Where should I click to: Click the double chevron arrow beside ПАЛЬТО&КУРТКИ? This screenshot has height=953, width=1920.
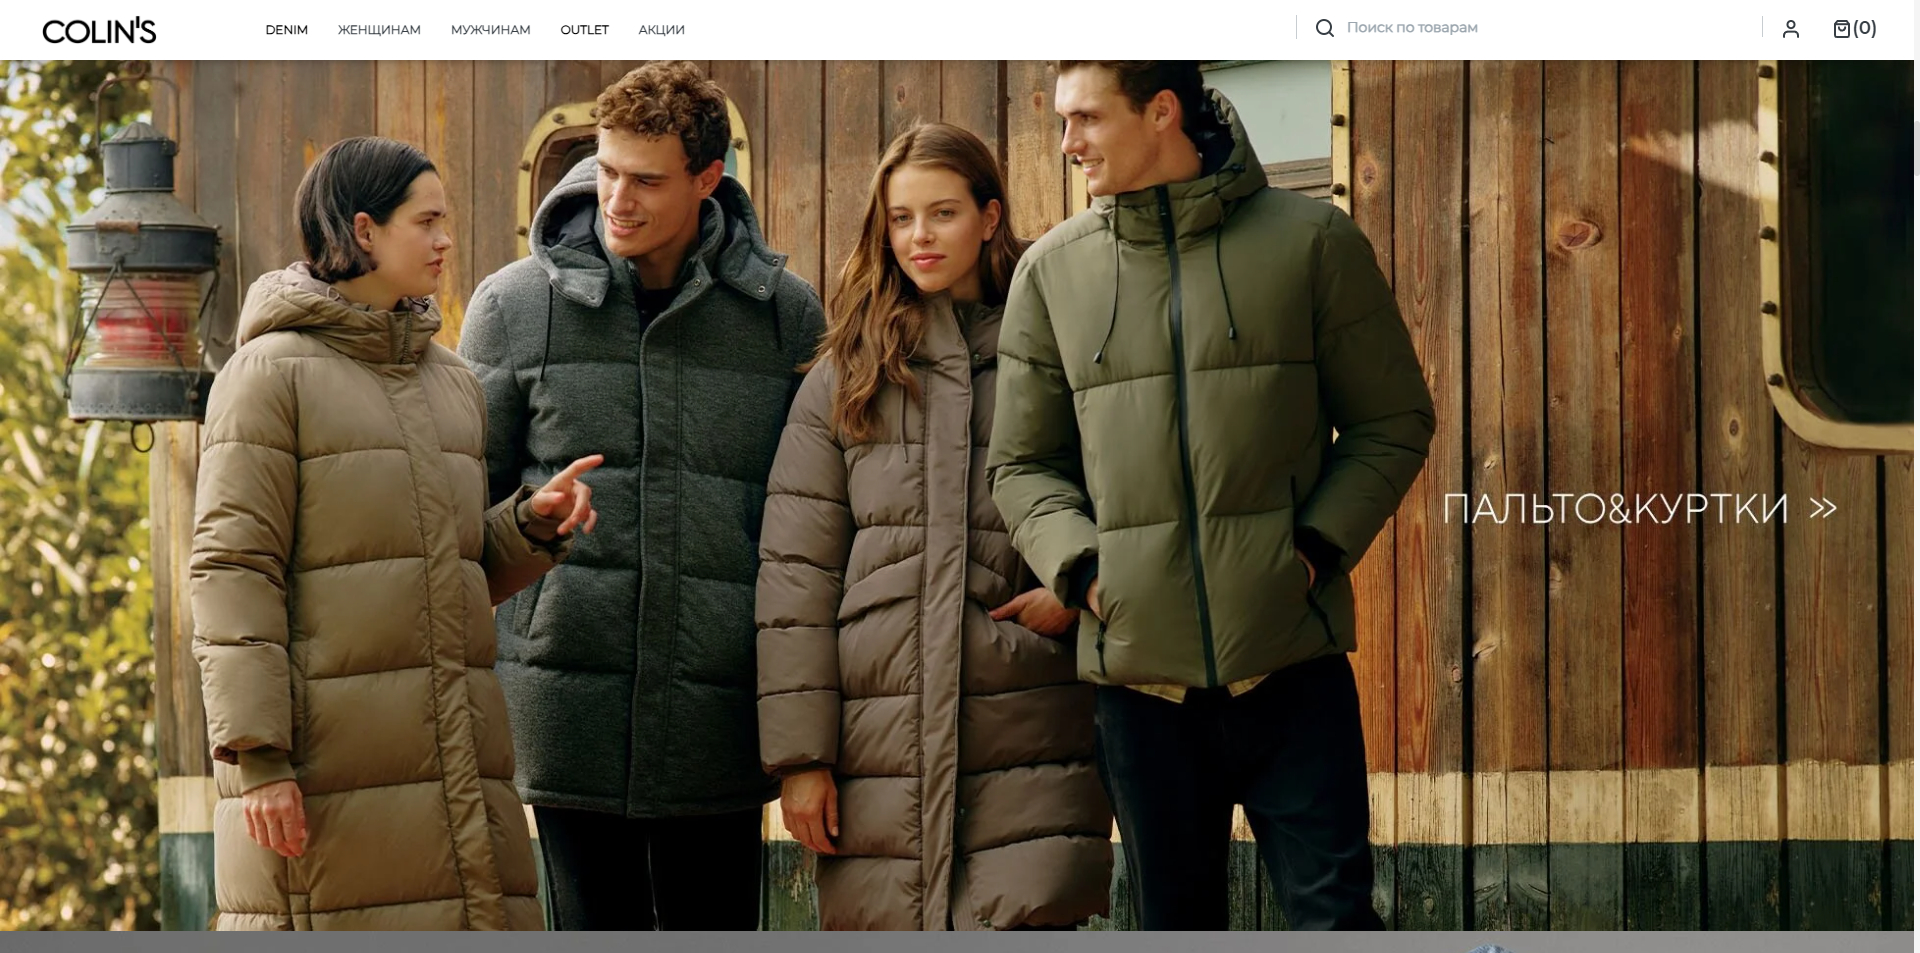point(1823,508)
